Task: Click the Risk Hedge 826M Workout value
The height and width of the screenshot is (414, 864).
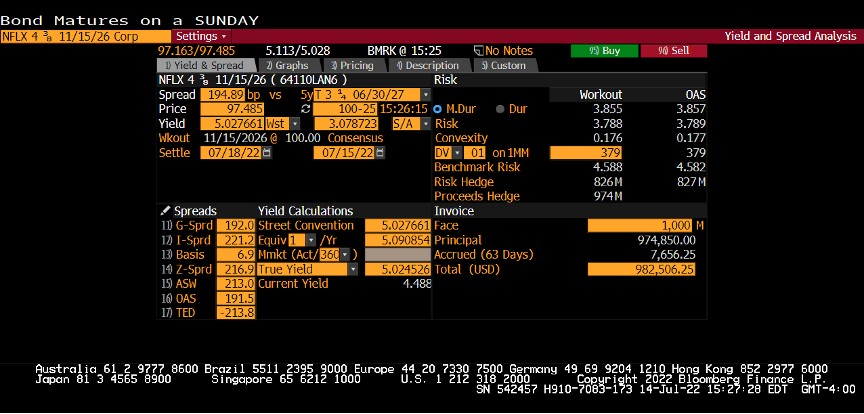Action: [608, 182]
